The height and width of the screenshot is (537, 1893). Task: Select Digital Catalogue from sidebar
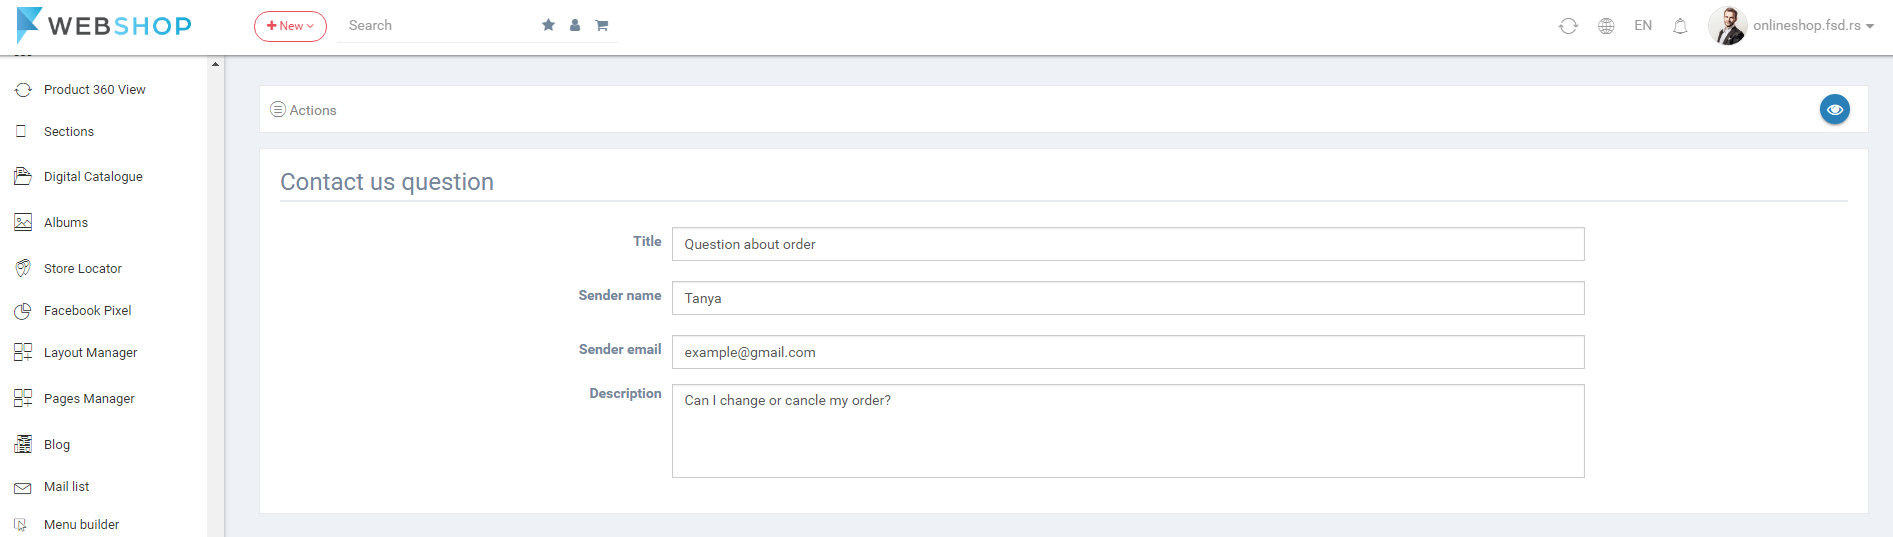(93, 177)
